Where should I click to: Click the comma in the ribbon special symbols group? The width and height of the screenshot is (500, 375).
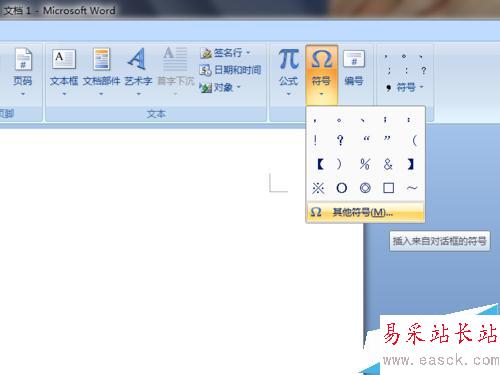point(386,56)
